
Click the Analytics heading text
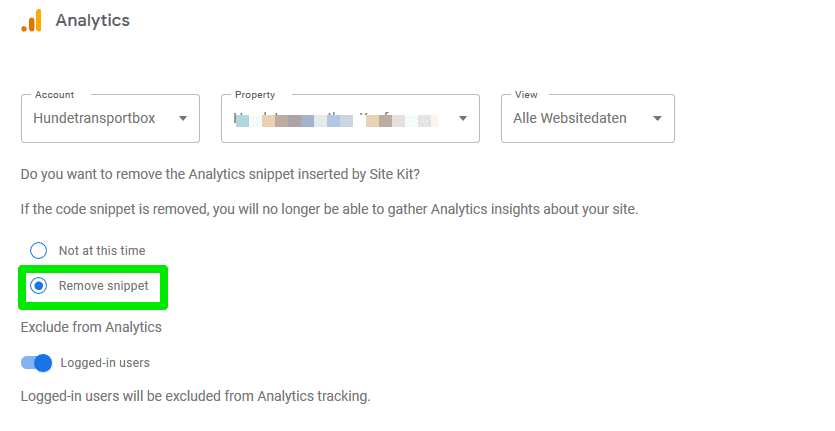tap(93, 20)
